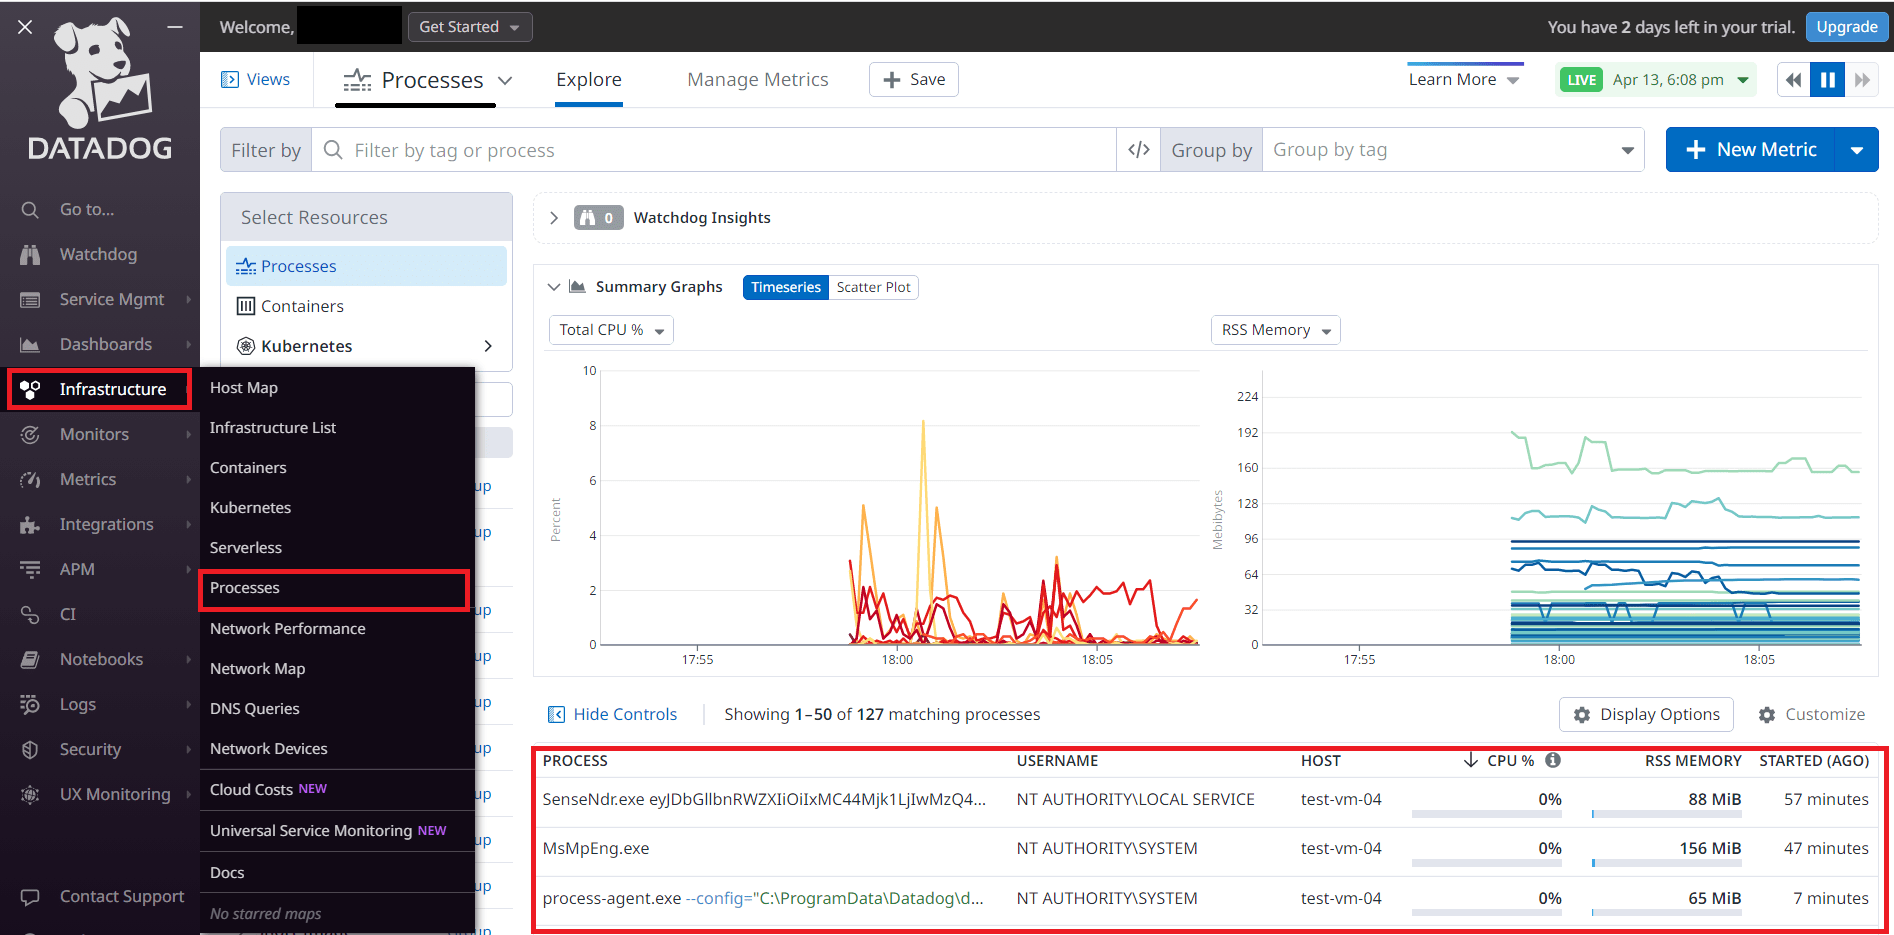This screenshot has height=935, width=1894.
Task: Open the RSS Memory metric dropdown
Action: click(x=1276, y=330)
